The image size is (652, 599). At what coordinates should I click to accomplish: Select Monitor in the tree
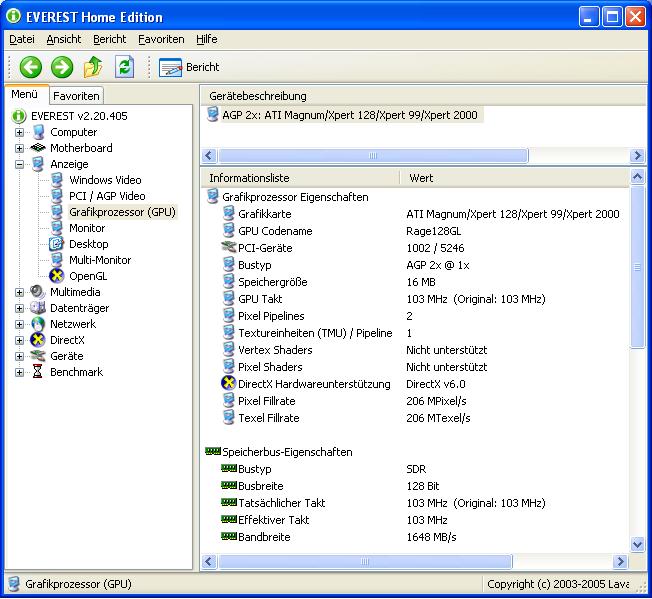(87, 228)
